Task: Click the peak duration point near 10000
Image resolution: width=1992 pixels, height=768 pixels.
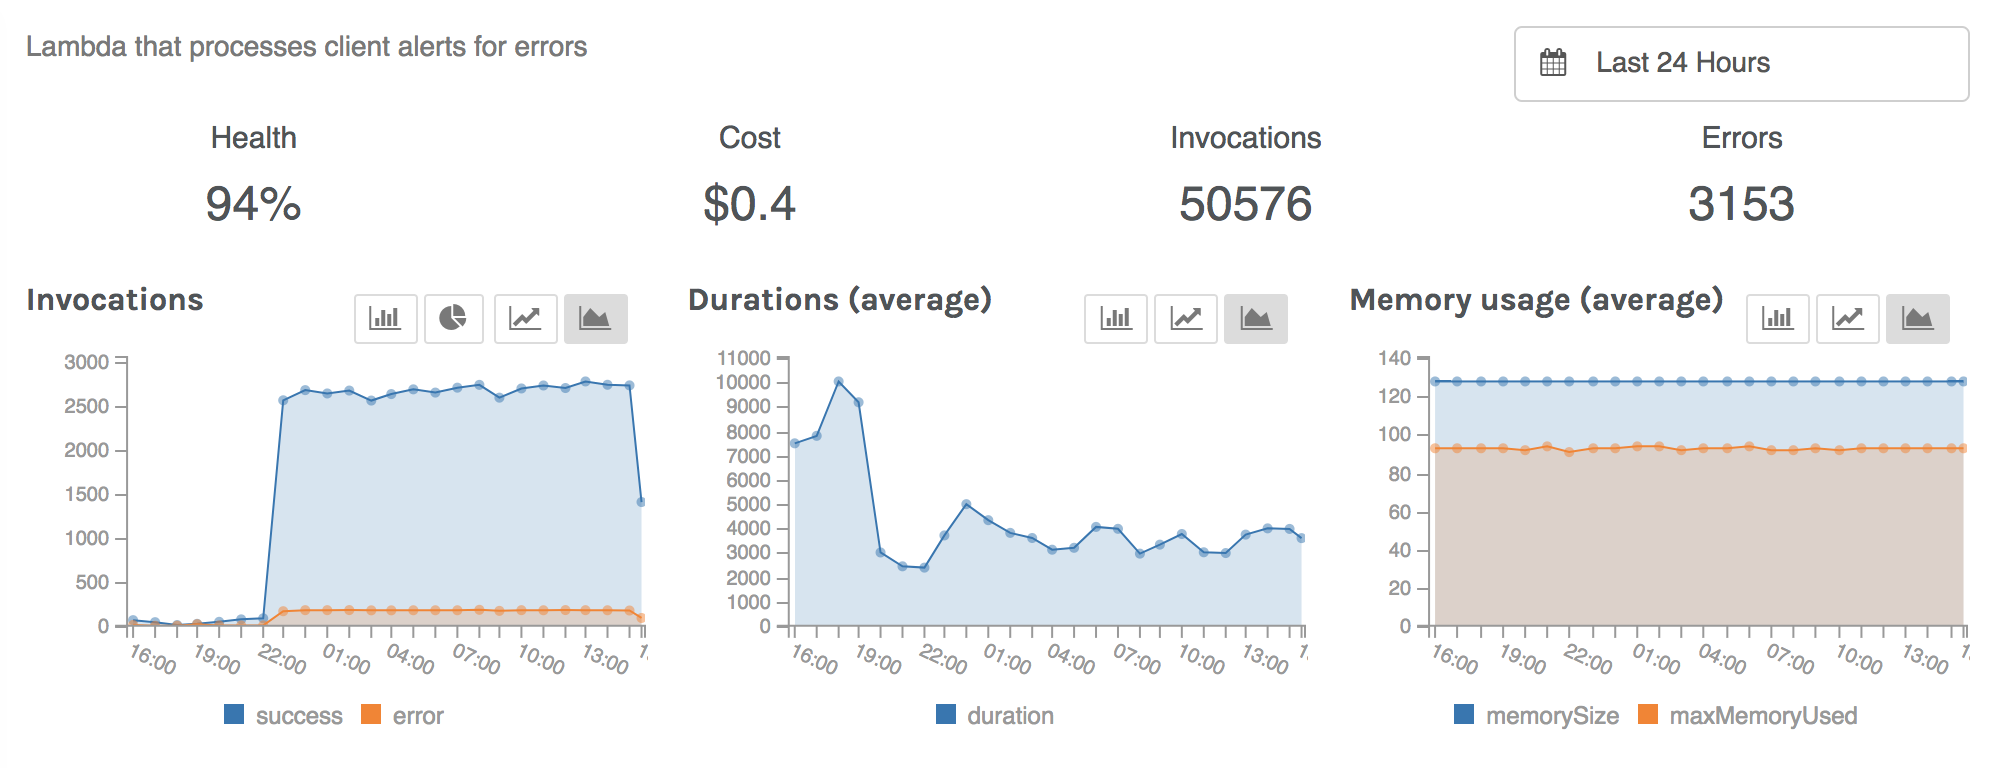Action: tap(838, 382)
